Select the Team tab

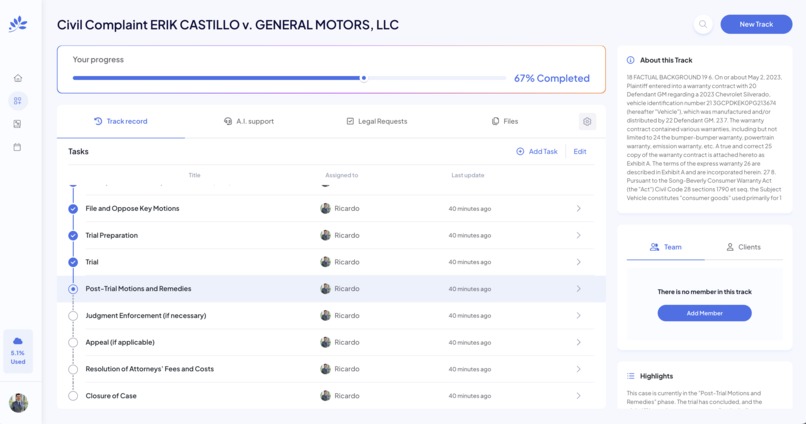coord(666,247)
